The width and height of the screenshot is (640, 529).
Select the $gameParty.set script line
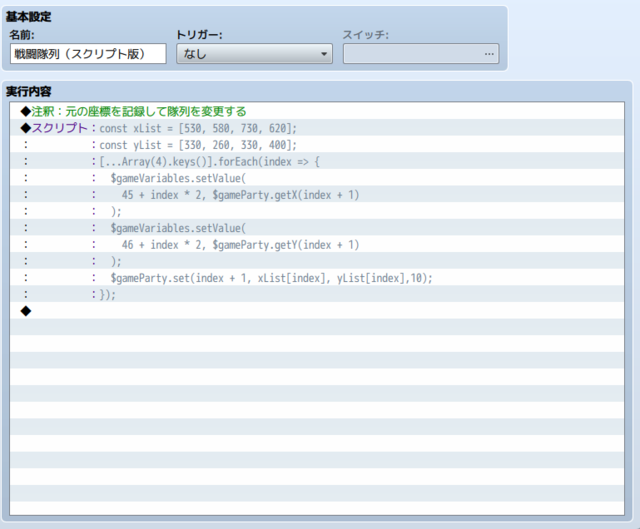(317, 278)
